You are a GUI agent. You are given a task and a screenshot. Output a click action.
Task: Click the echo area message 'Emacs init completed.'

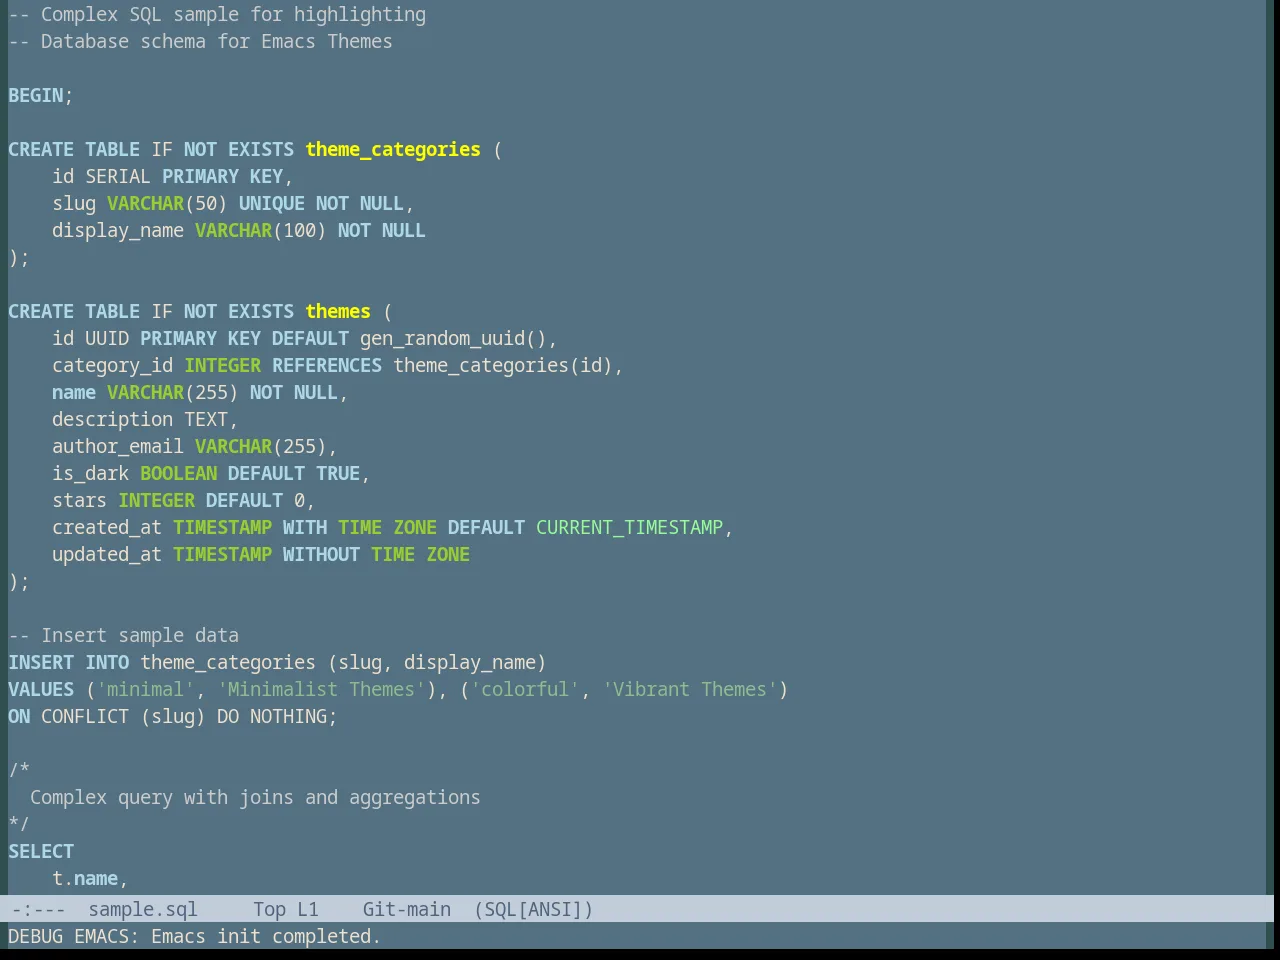coord(266,937)
